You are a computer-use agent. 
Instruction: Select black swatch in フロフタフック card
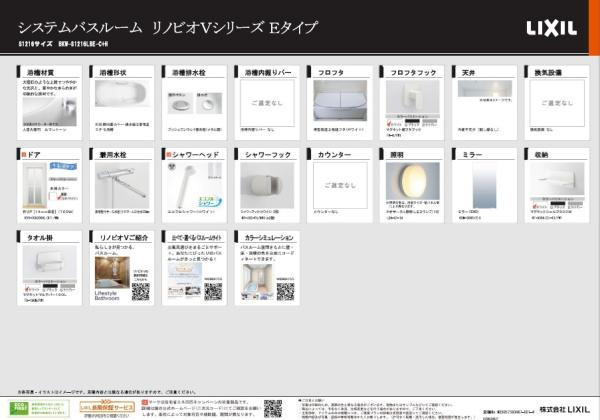412,121
